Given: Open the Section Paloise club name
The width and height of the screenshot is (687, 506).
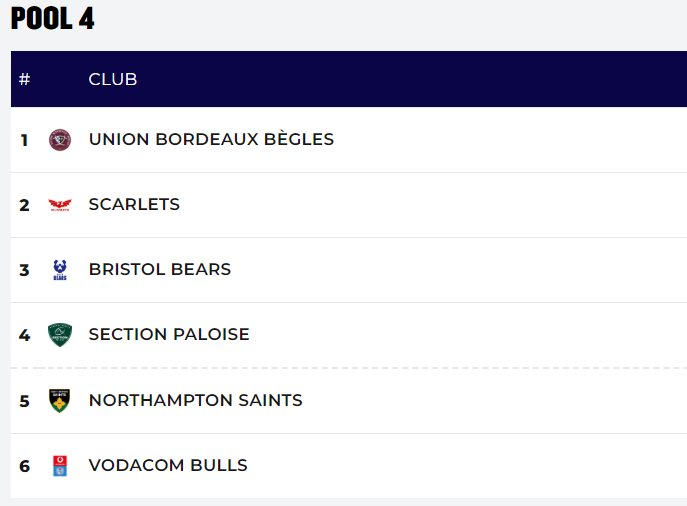Looking at the screenshot, I should (x=169, y=335).
